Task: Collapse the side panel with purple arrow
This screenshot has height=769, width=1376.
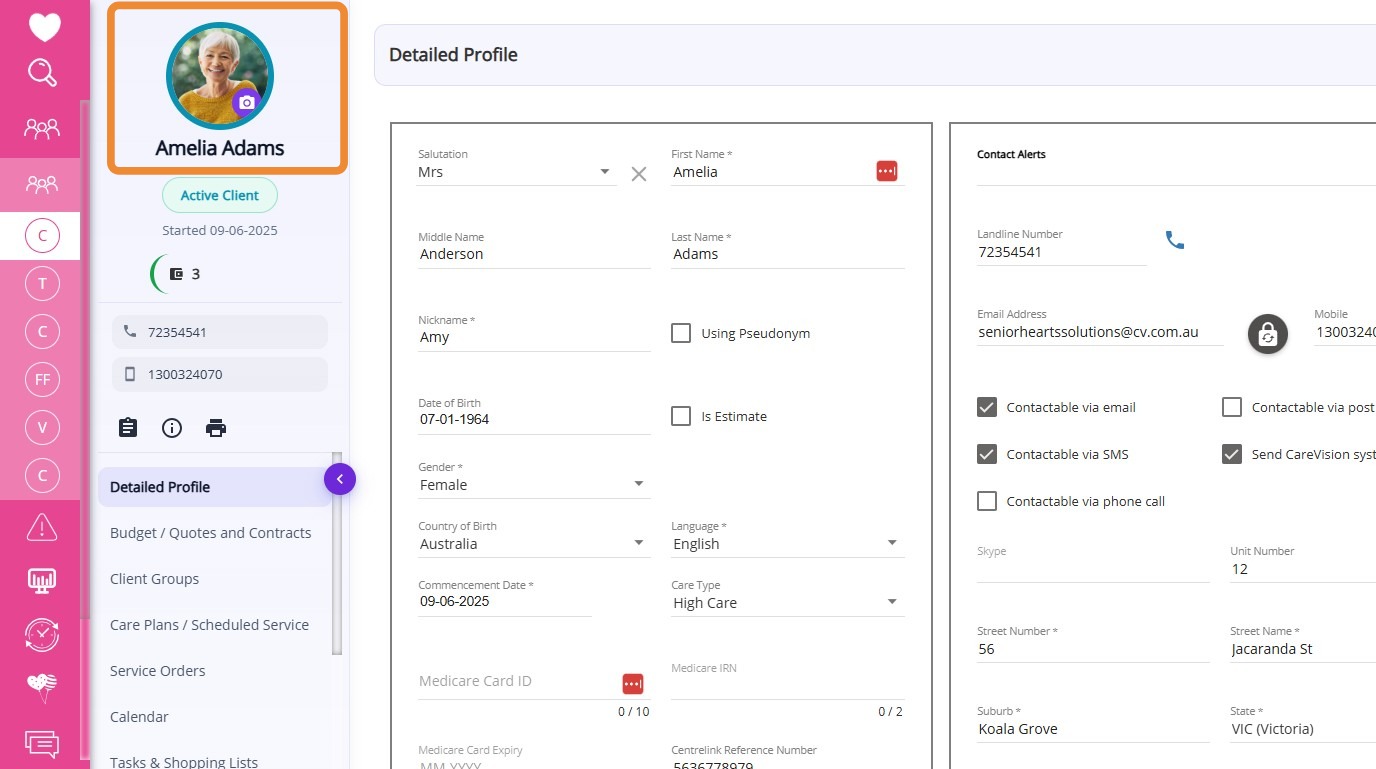Action: tap(340, 480)
